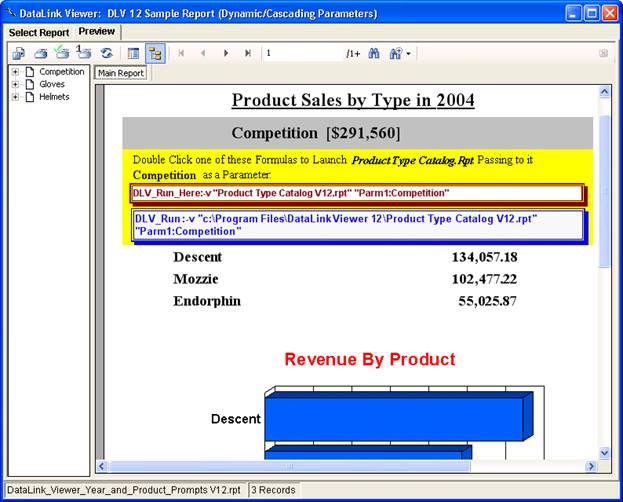Screen dimensions: 623x502
Task: Open Find Text binoculars icon
Action: click(374, 53)
